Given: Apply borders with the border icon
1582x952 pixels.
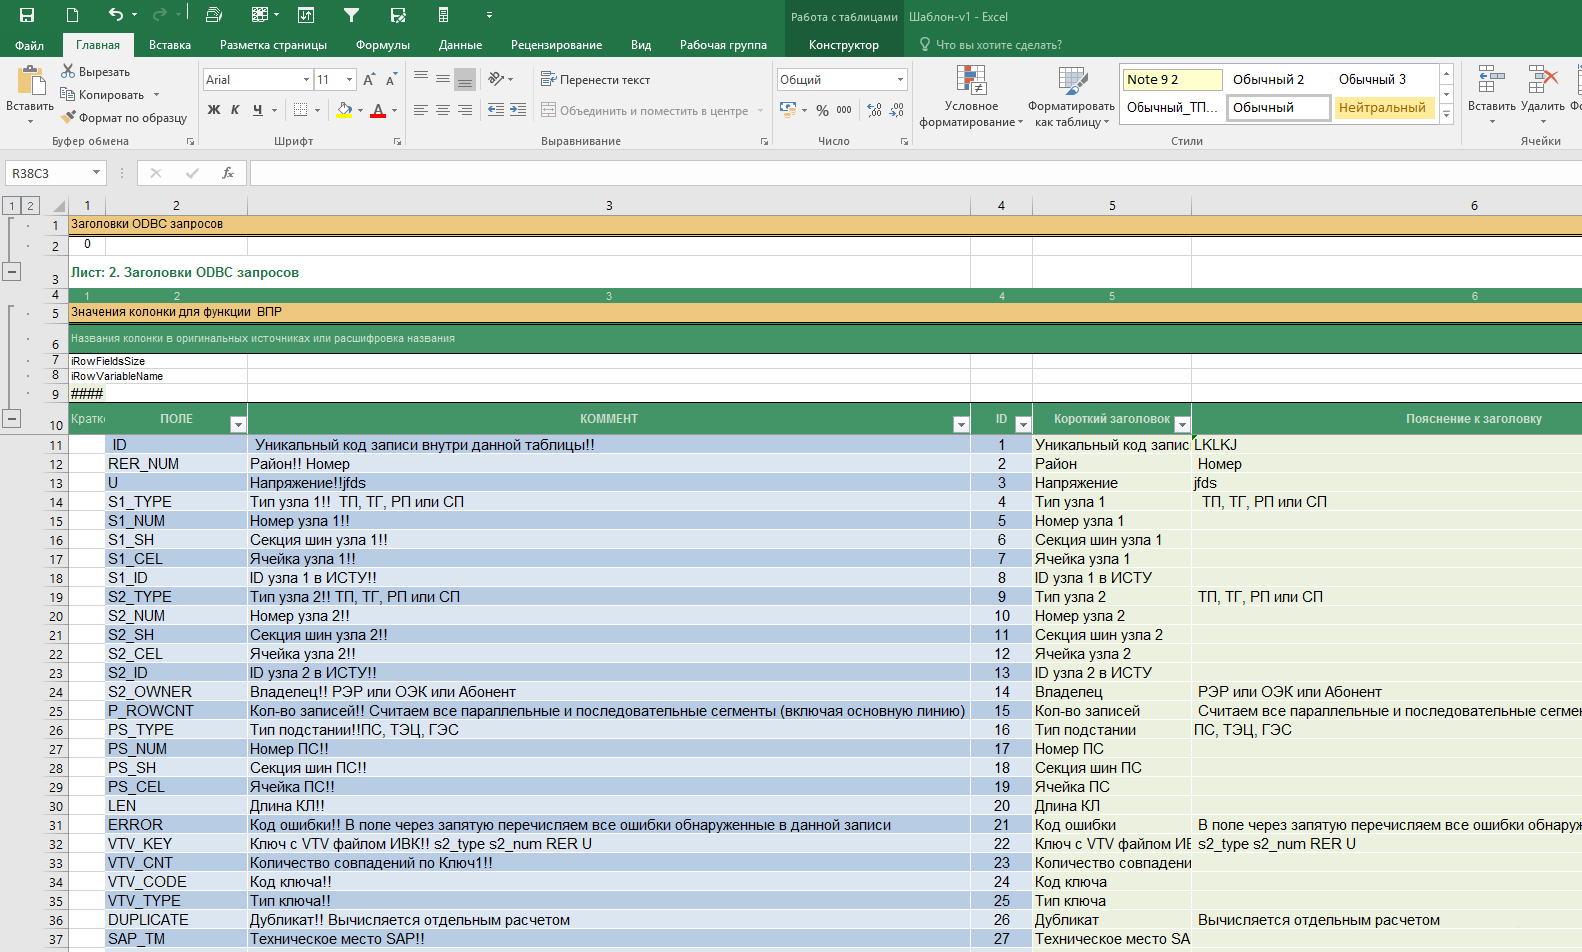Looking at the screenshot, I should click(300, 110).
